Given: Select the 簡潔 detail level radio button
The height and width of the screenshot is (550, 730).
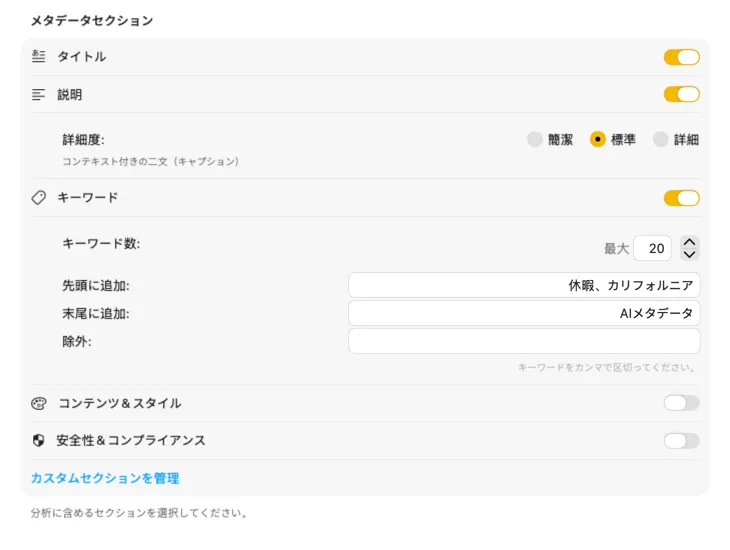Looking at the screenshot, I should click(x=534, y=139).
